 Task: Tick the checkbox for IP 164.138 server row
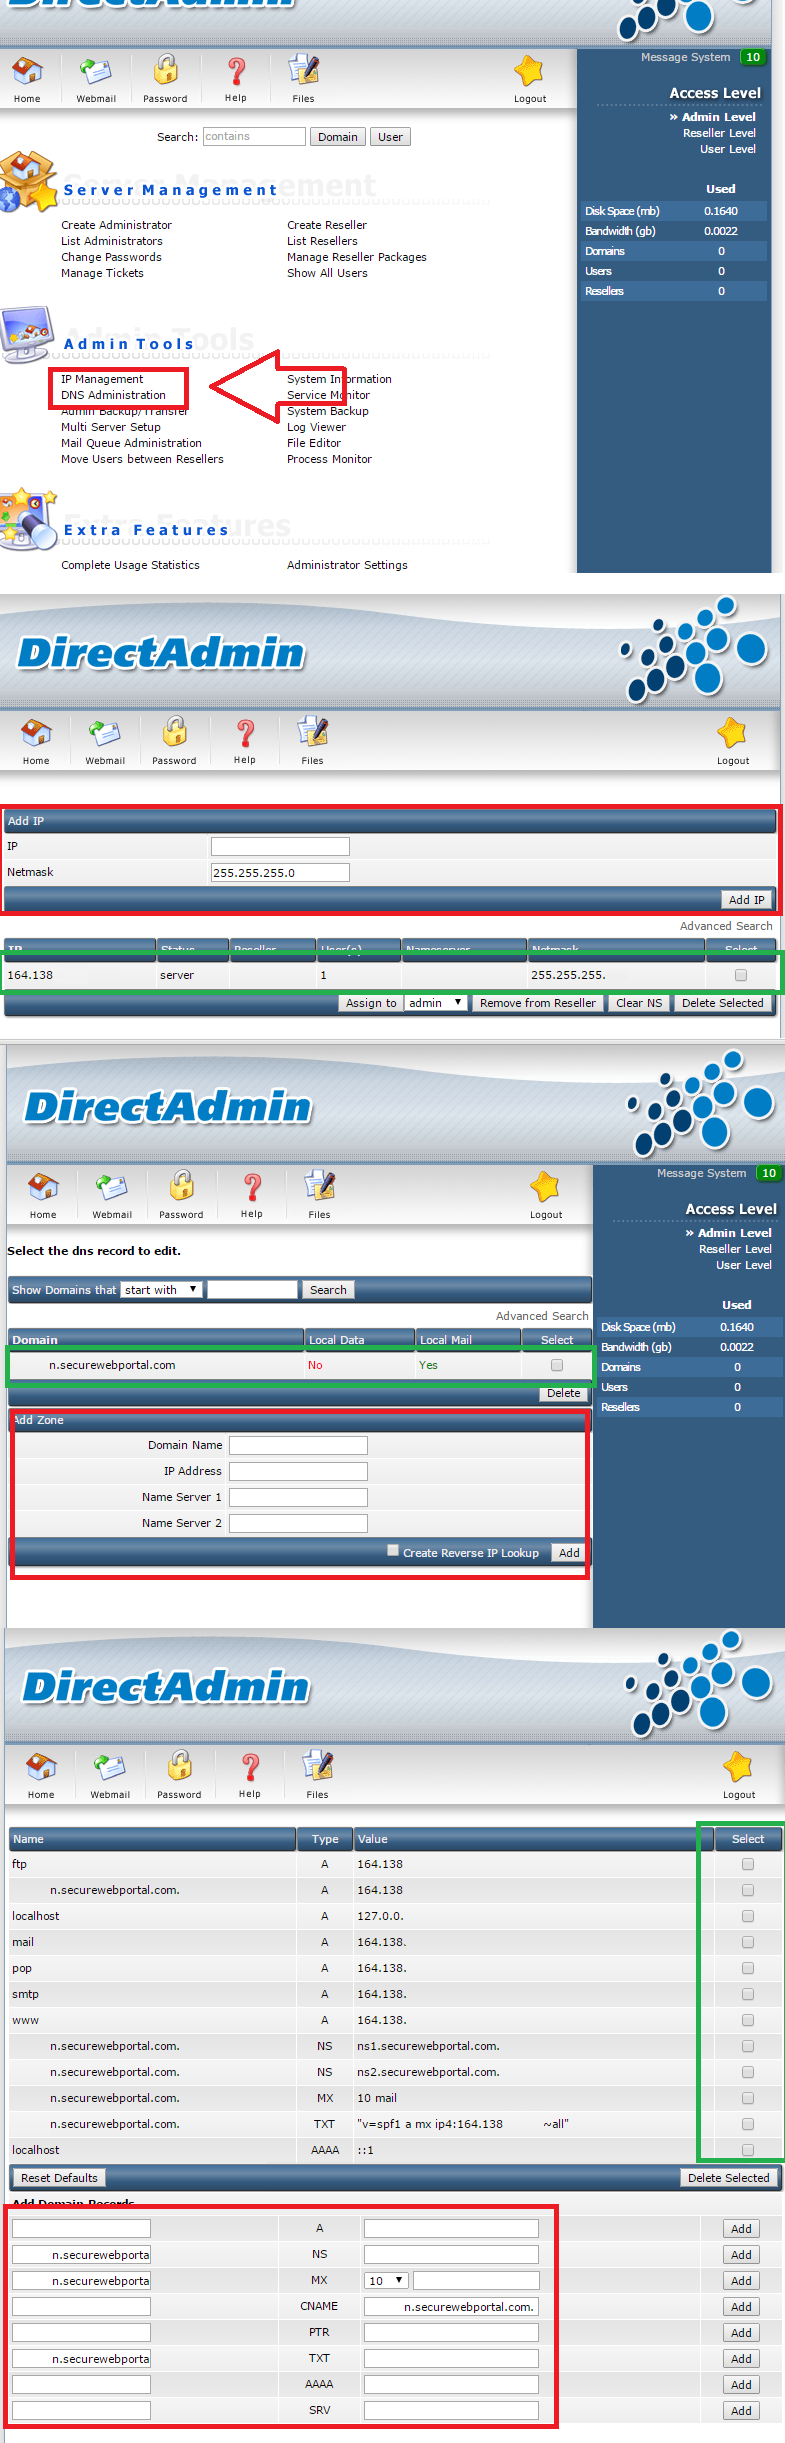(741, 975)
